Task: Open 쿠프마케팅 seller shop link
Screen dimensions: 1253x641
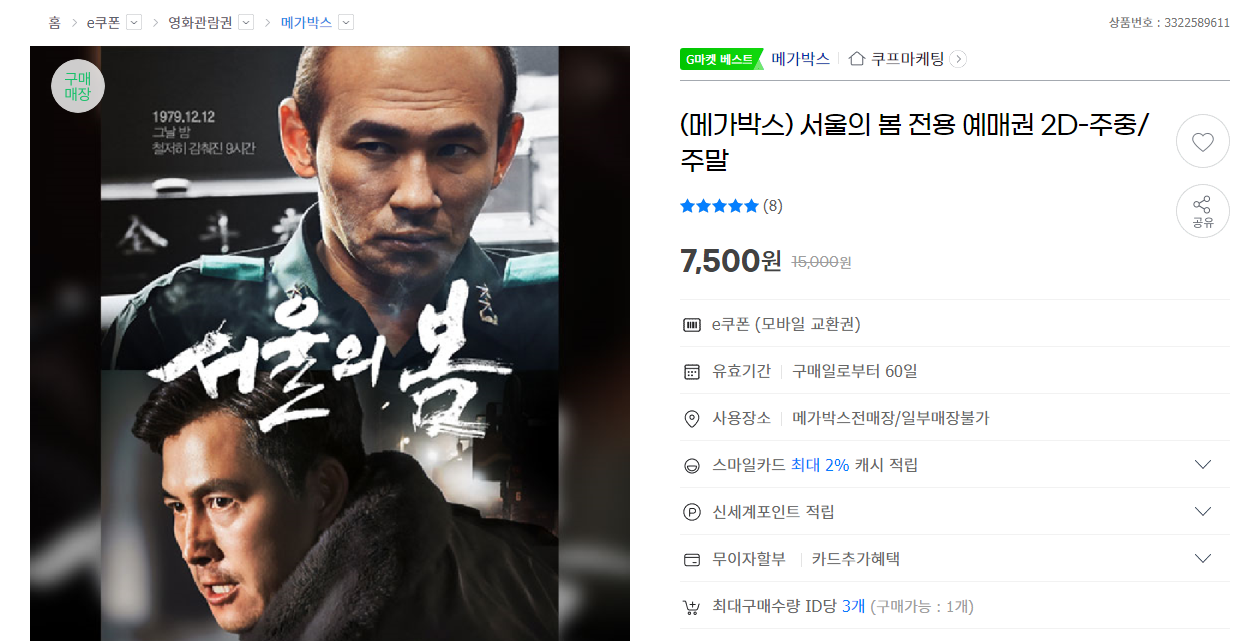Action: tap(907, 59)
